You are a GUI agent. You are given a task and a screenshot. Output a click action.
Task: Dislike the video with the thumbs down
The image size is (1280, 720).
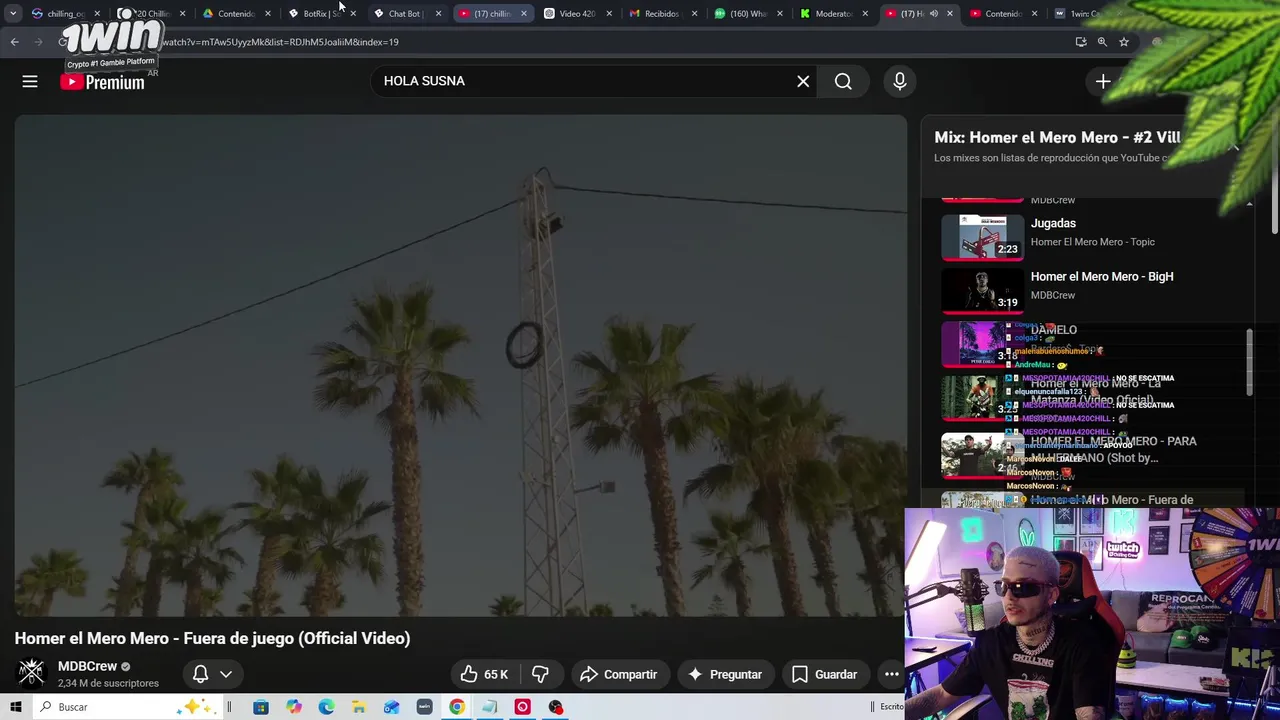pyautogui.click(x=541, y=674)
